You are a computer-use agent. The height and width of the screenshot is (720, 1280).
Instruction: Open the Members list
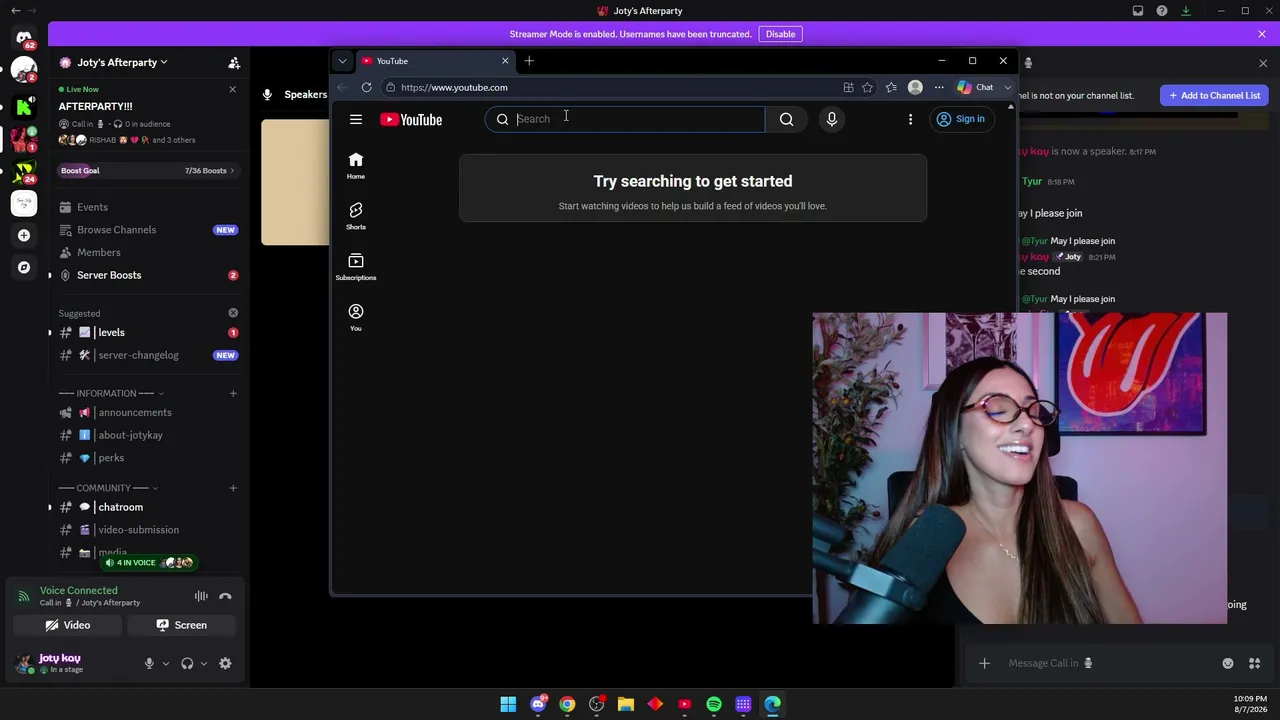tap(148, 252)
